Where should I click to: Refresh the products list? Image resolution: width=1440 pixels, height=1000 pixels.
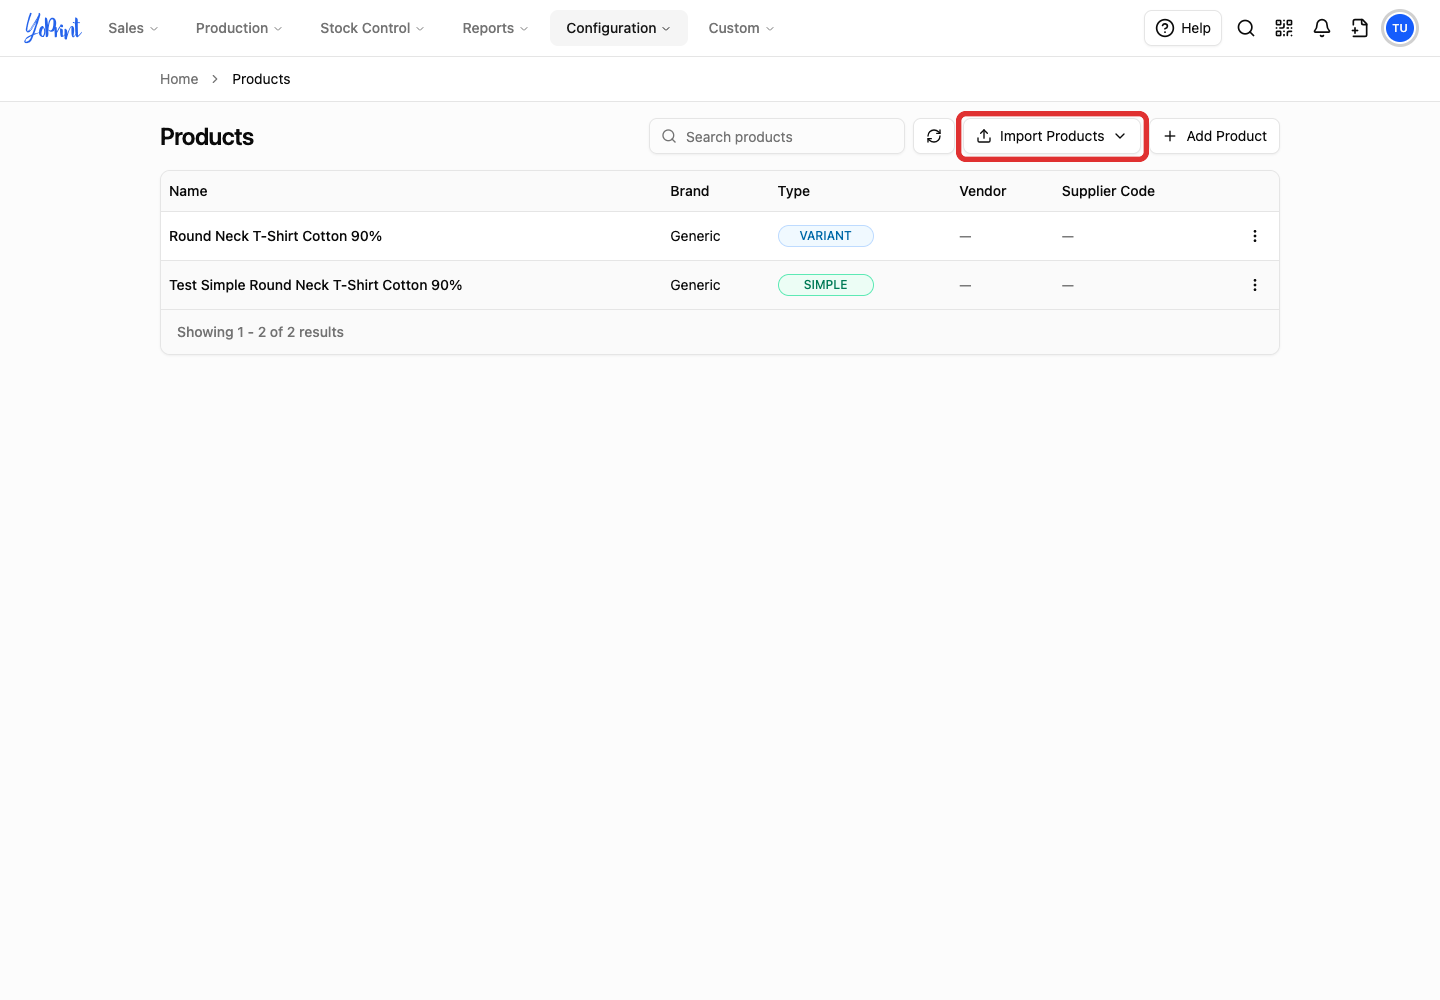pyautogui.click(x=934, y=136)
